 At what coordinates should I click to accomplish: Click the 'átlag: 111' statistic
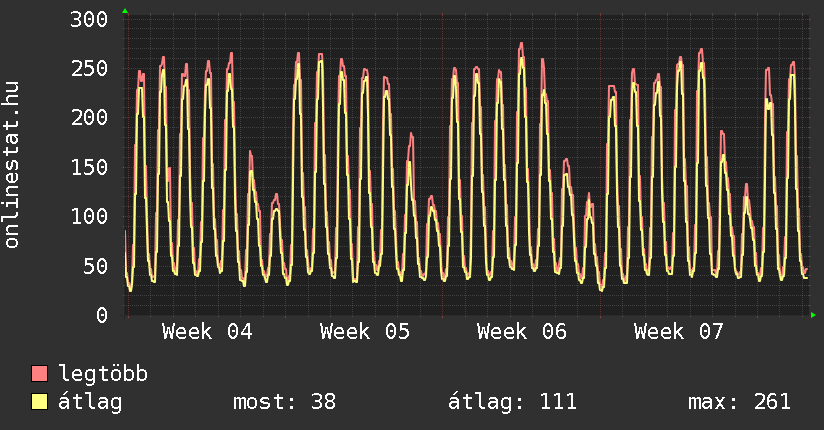click(513, 402)
